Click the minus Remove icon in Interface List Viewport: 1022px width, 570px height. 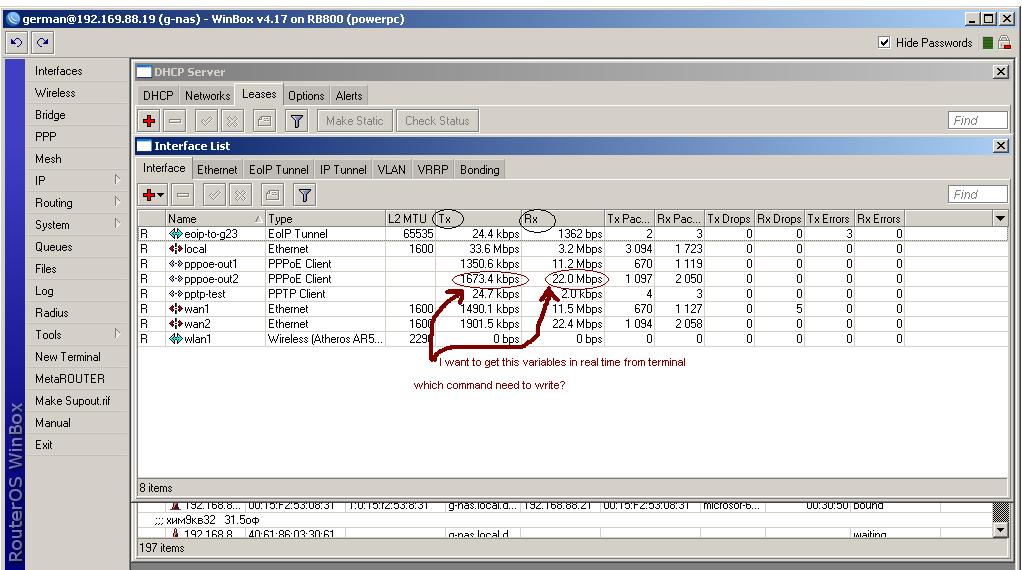pos(183,195)
